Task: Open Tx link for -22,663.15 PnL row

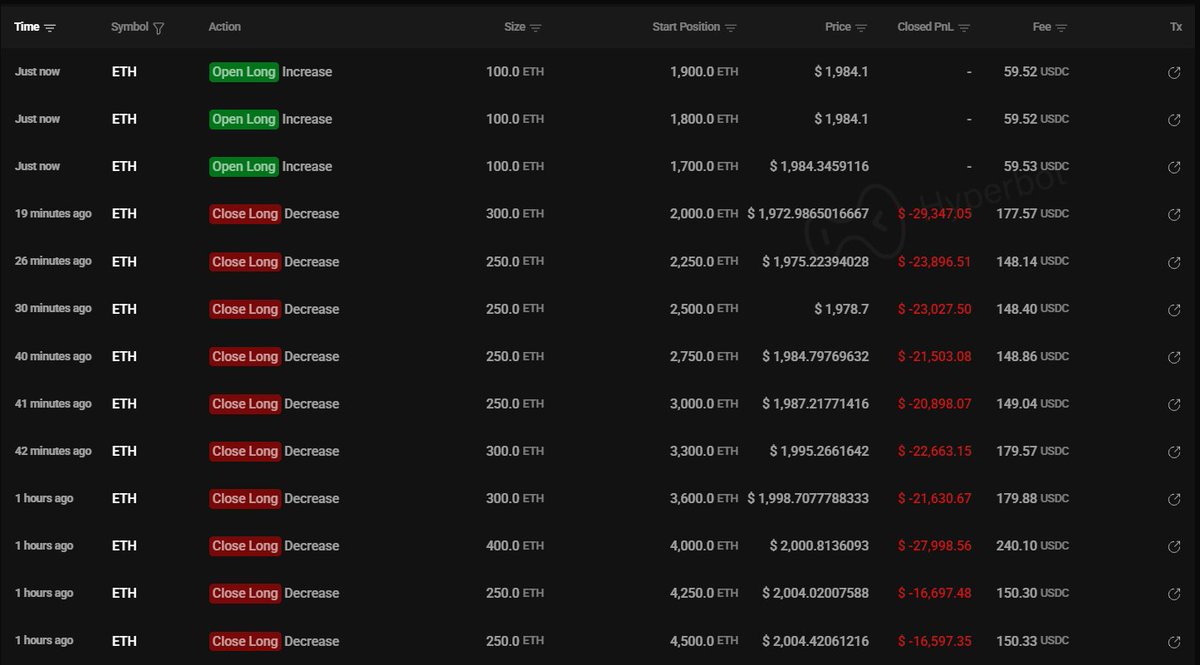Action: pos(1174,452)
